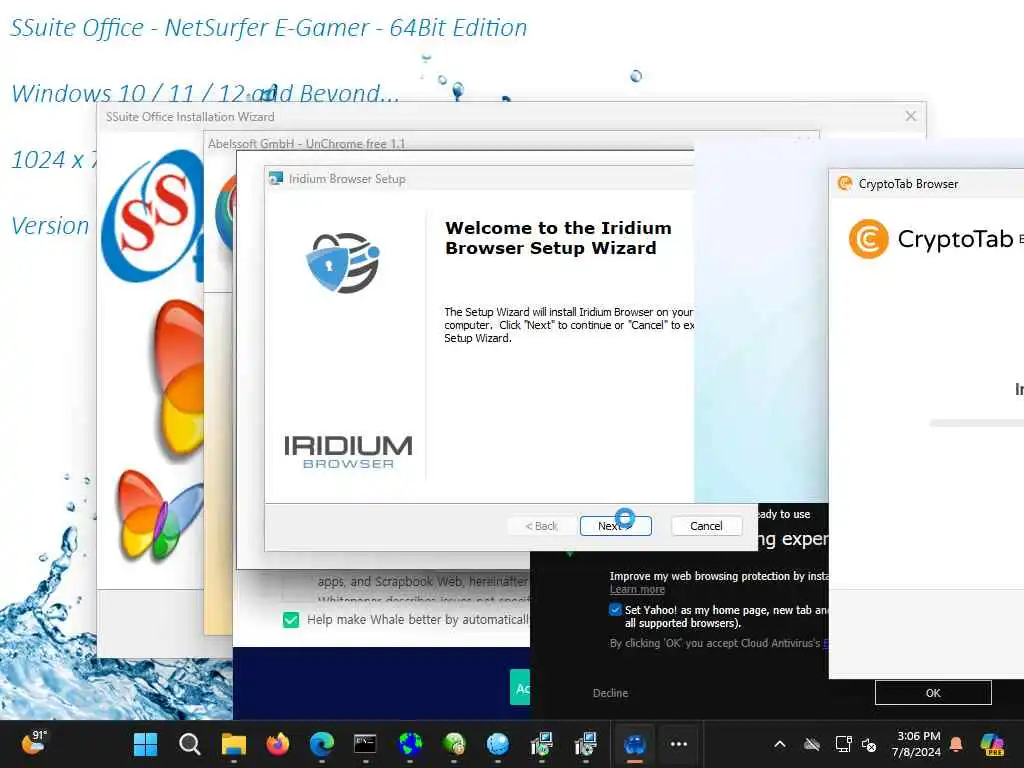Viewport: 1024px width, 768px height.
Task: Open the Learn more link in antivirus dialog
Action: click(637, 589)
